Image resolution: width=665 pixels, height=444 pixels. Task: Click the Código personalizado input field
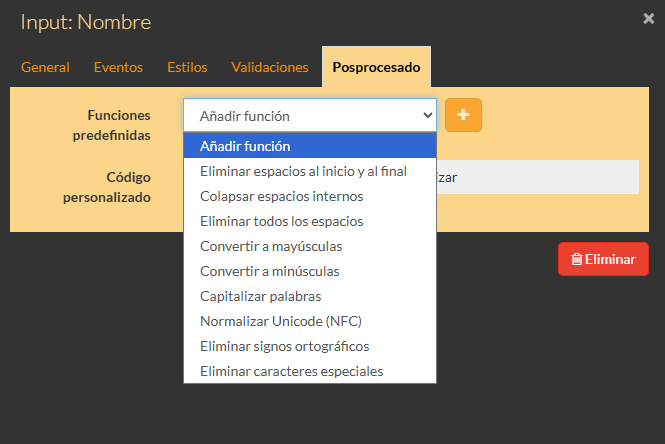pyautogui.click(x=537, y=177)
